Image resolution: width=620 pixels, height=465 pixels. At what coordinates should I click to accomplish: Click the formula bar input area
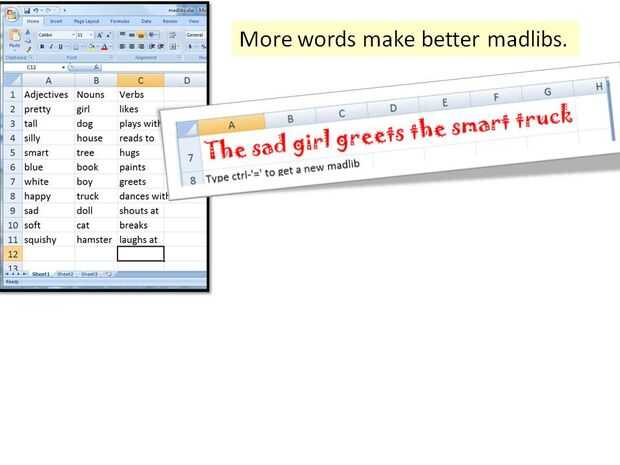pos(154,68)
